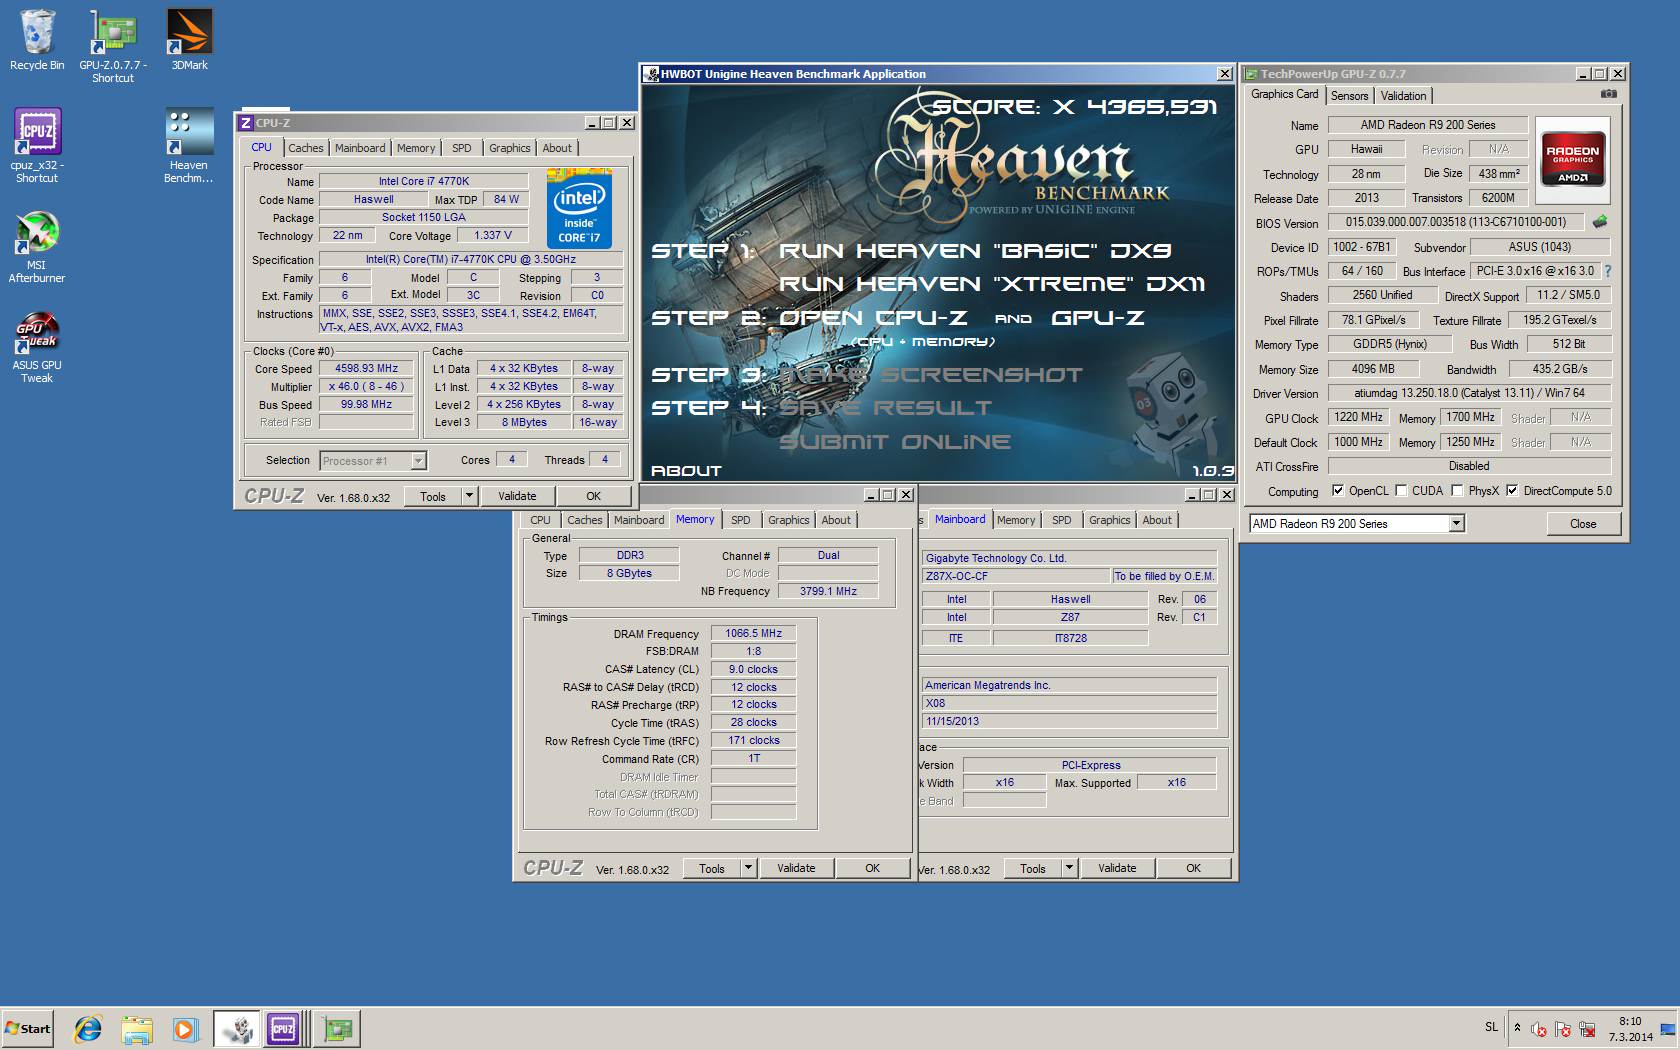
Task: Click the BIOS save chip icon in GPU-Z
Action: coord(1599,222)
